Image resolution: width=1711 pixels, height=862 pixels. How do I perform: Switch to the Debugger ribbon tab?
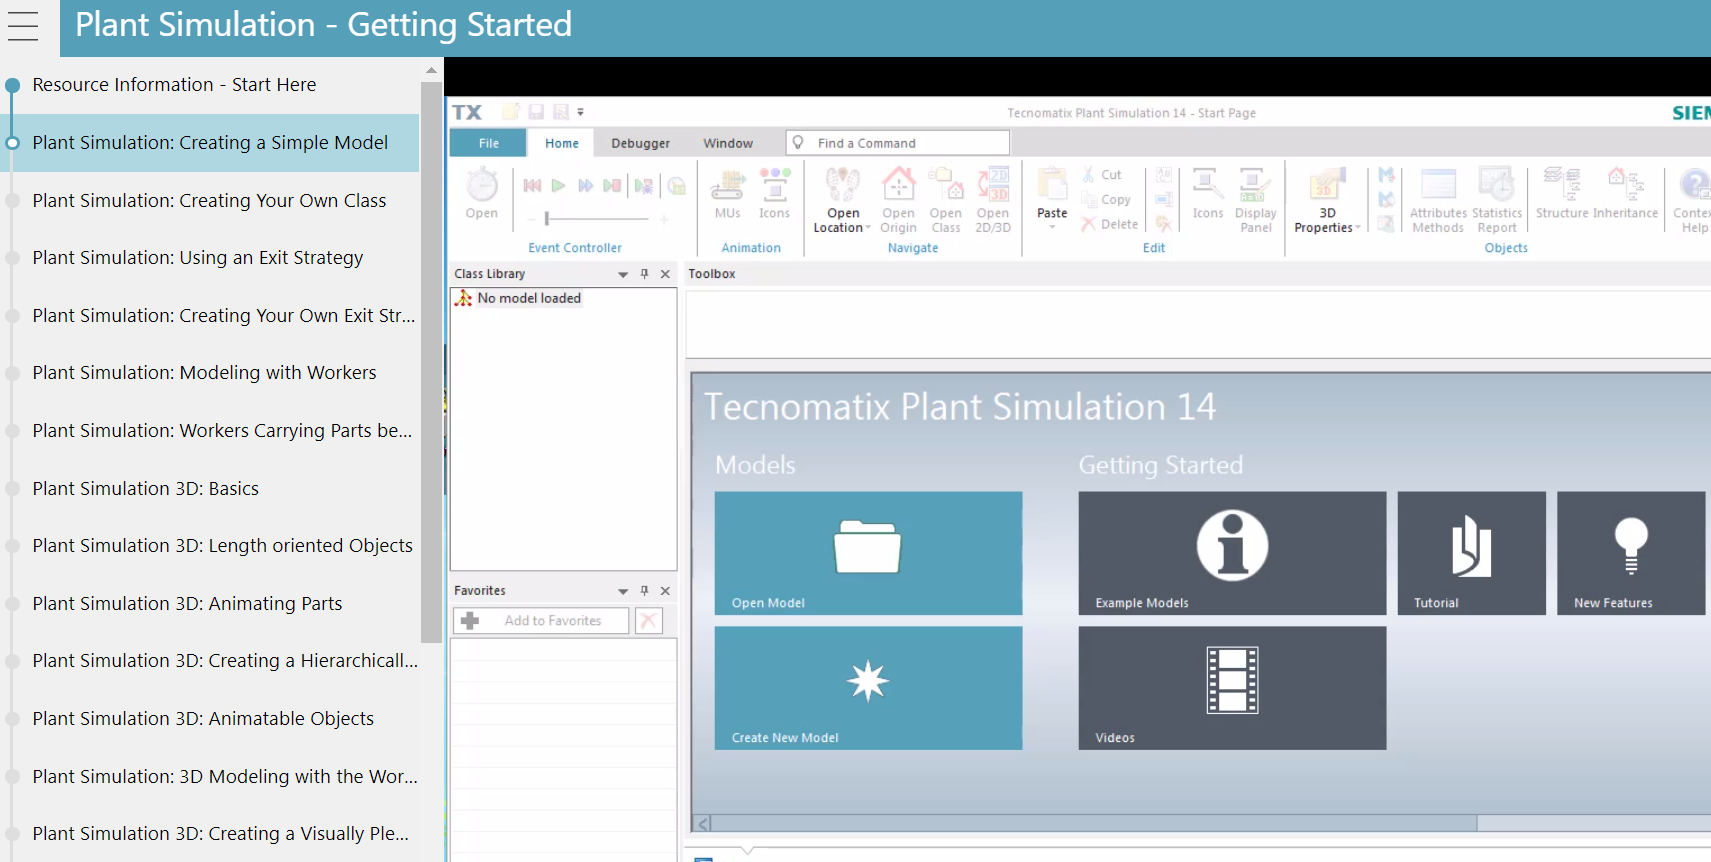click(640, 143)
